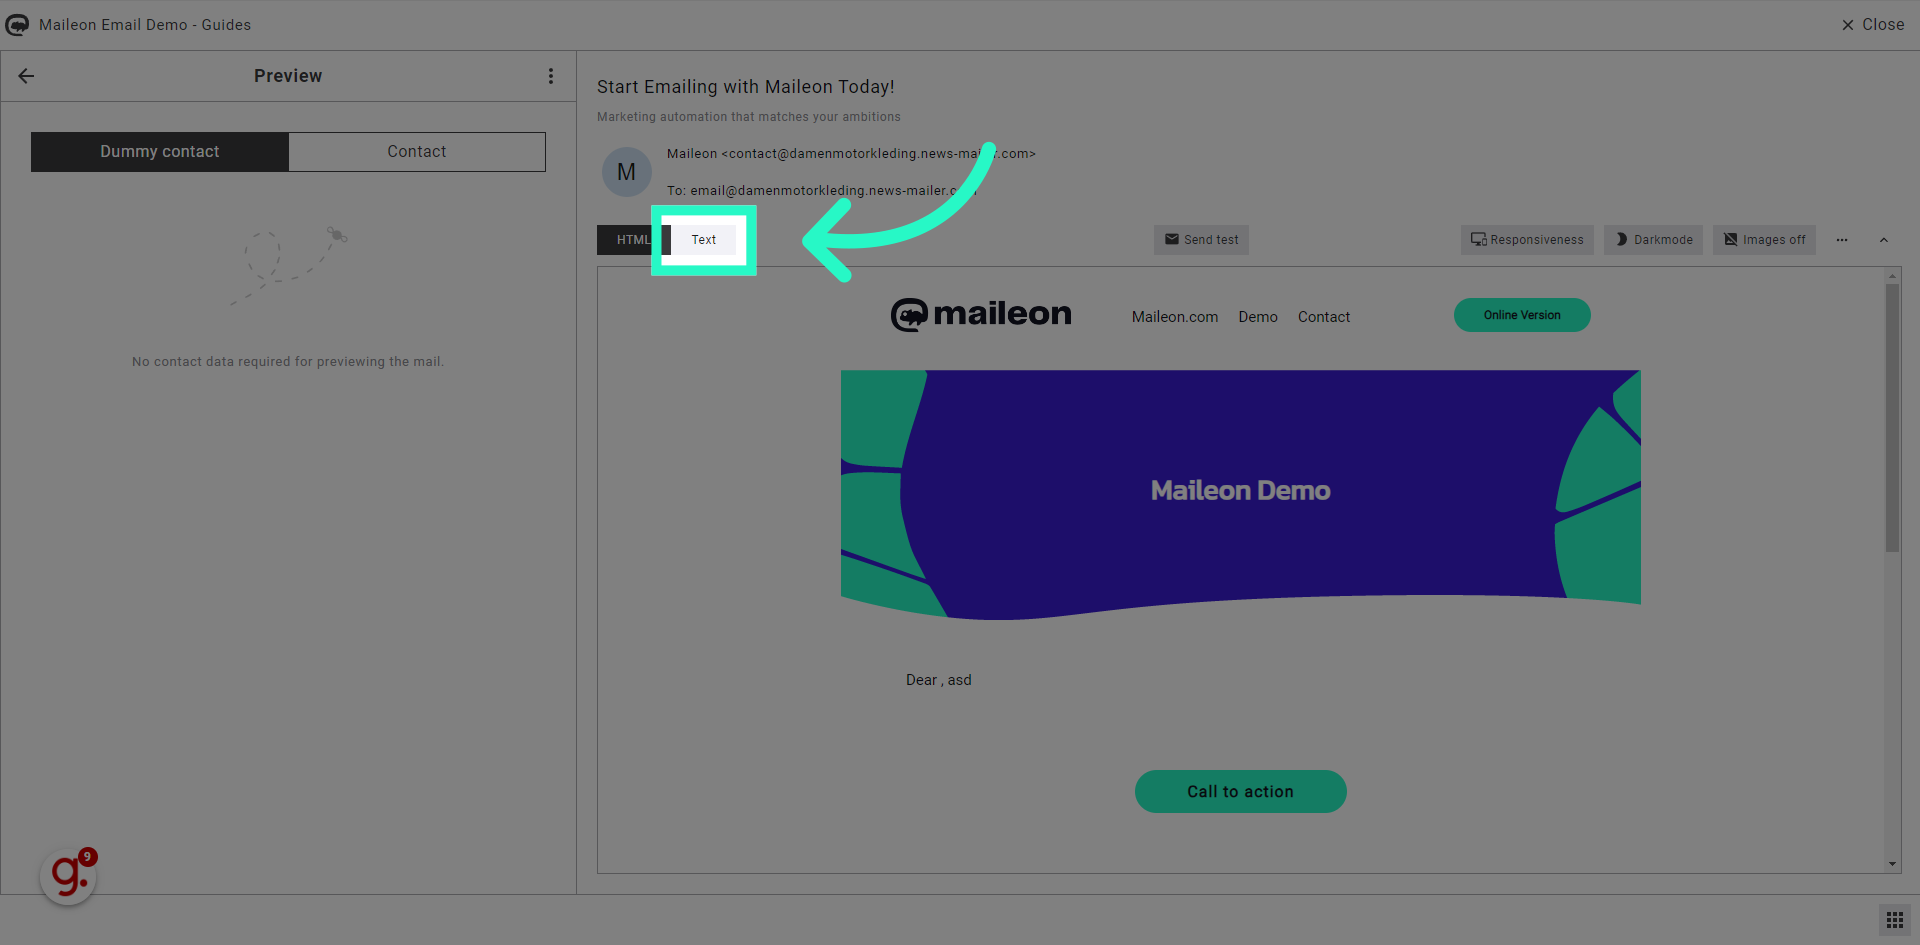
Task: Click the maileon logo in the email
Action: [981, 315]
